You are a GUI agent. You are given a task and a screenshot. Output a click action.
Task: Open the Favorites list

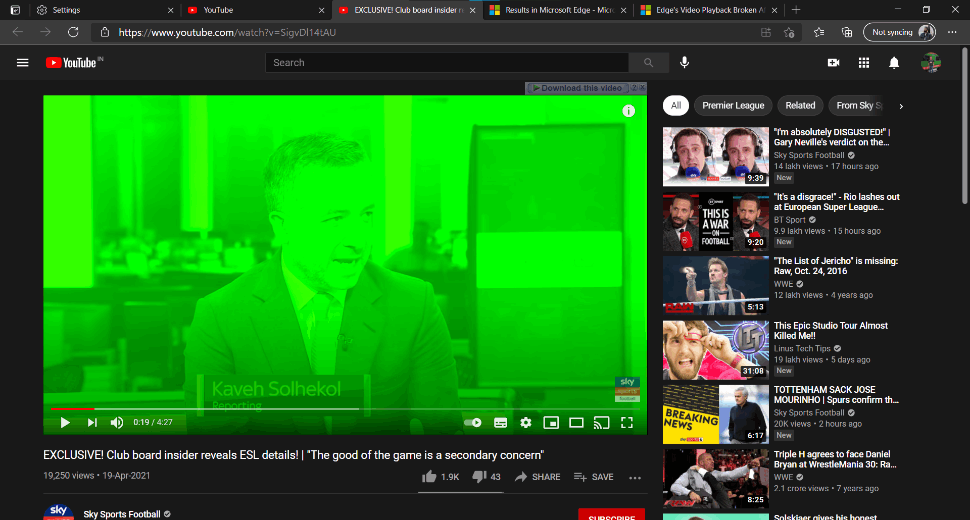pos(819,32)
